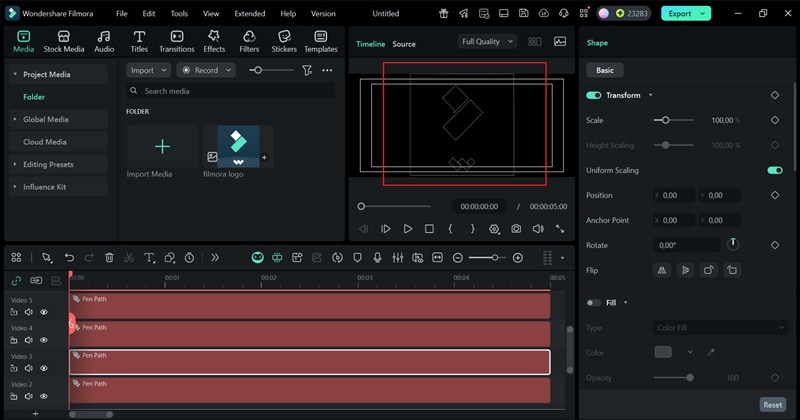Hide the Video 2 track
Screen dimensions: 800x420
point(44,396)
